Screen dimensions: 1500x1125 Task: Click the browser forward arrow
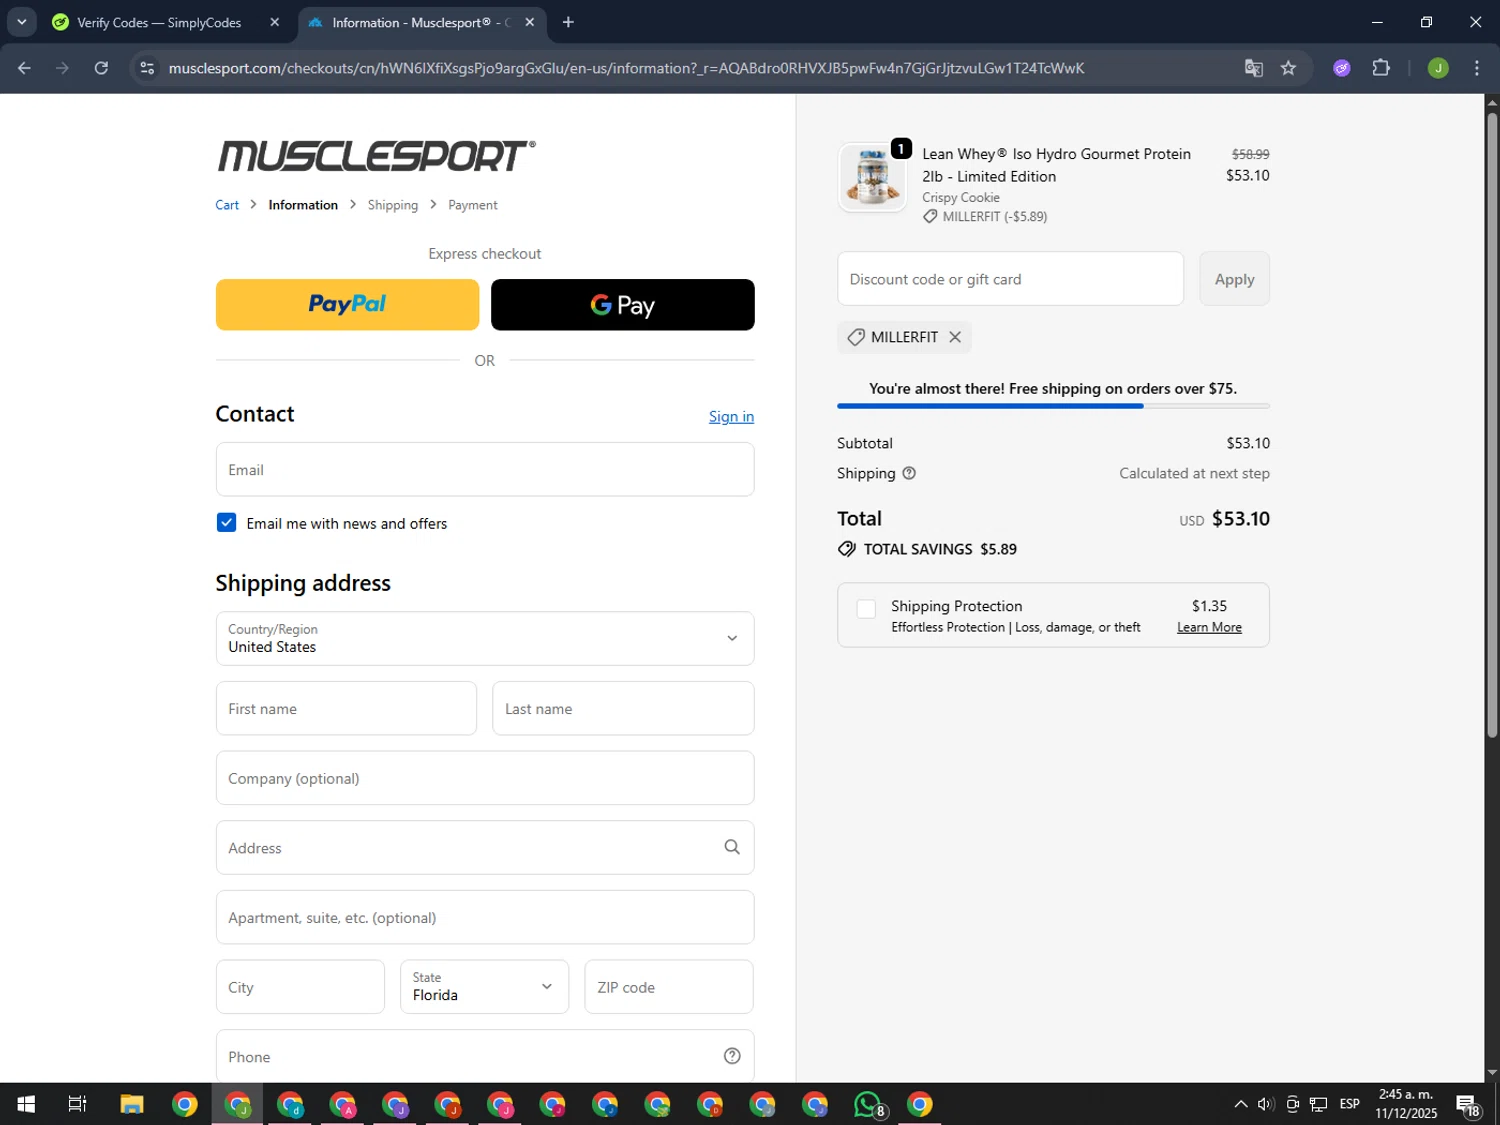click(62, 68)
